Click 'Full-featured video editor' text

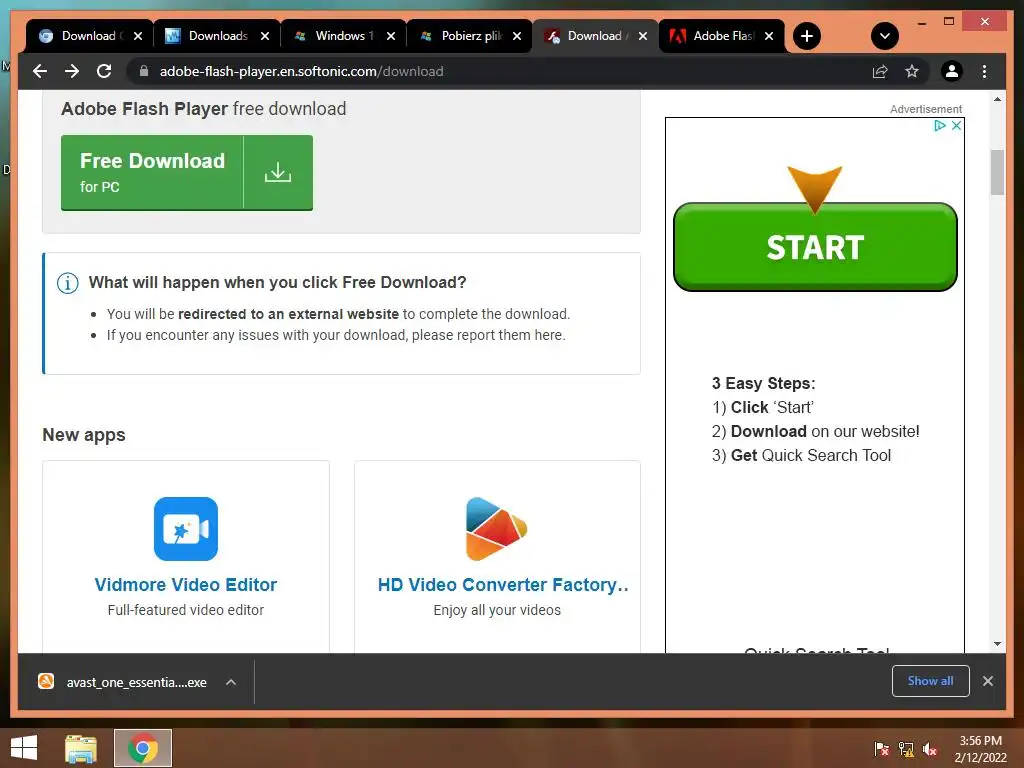coord(185,610)
